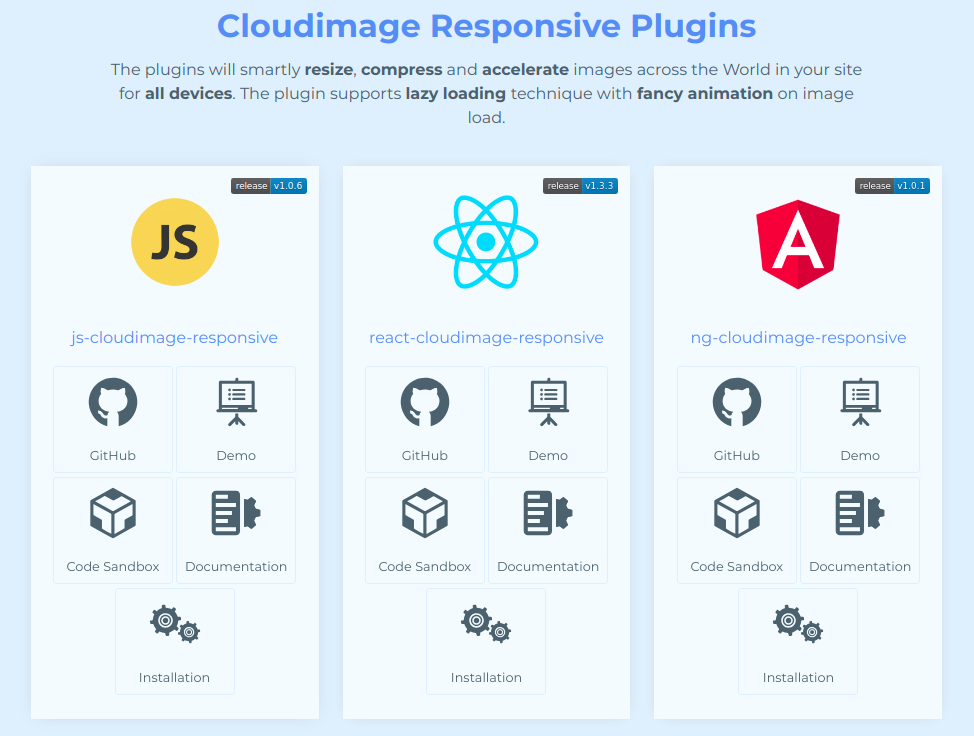Image resolution: width=974 pixels, height=736 pixels.
Task: Open the react-cloudimage-responsive title link
Action: click(x=486, y=337)
